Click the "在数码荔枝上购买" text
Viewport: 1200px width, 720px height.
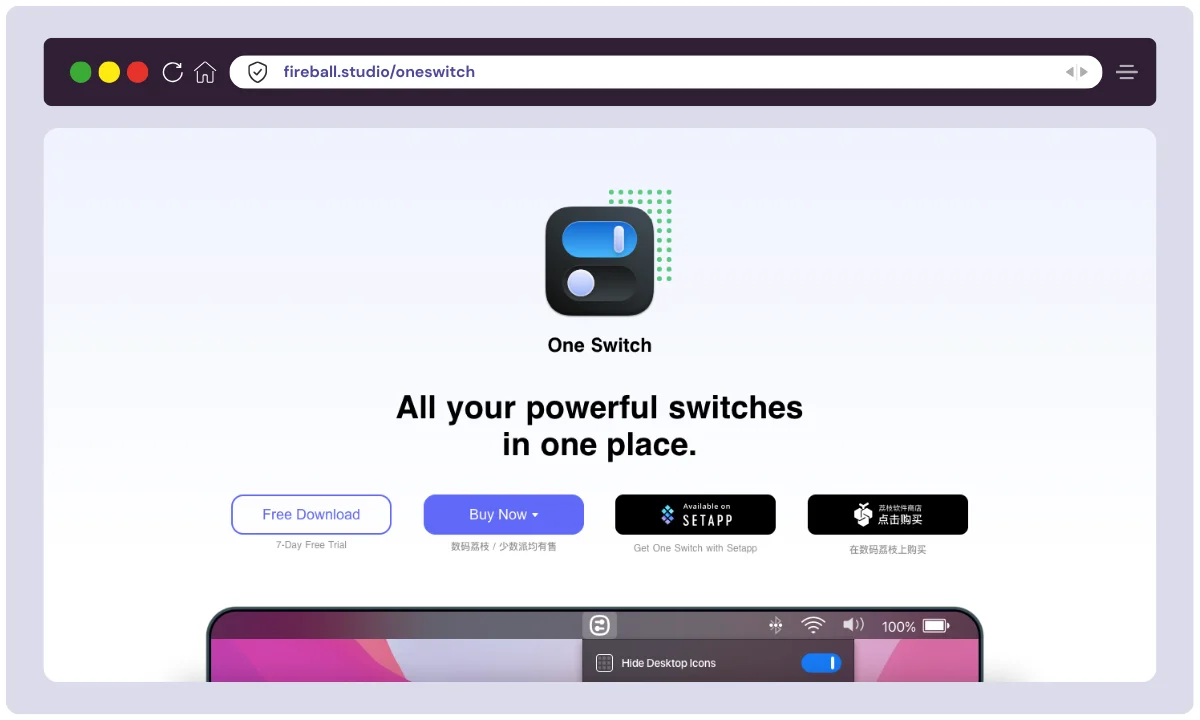click(x=888, y=550)
